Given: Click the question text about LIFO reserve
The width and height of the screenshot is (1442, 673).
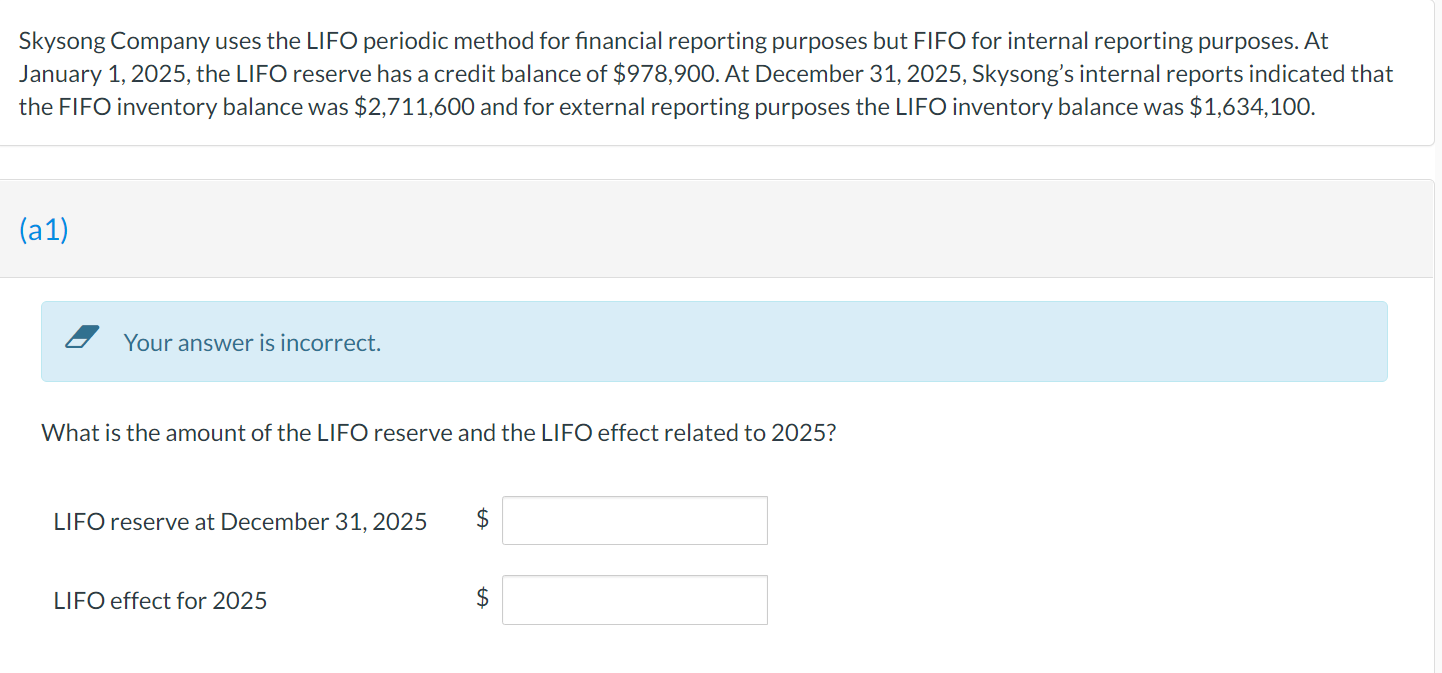Looking at the screenshot, I should tap(438, 432).
